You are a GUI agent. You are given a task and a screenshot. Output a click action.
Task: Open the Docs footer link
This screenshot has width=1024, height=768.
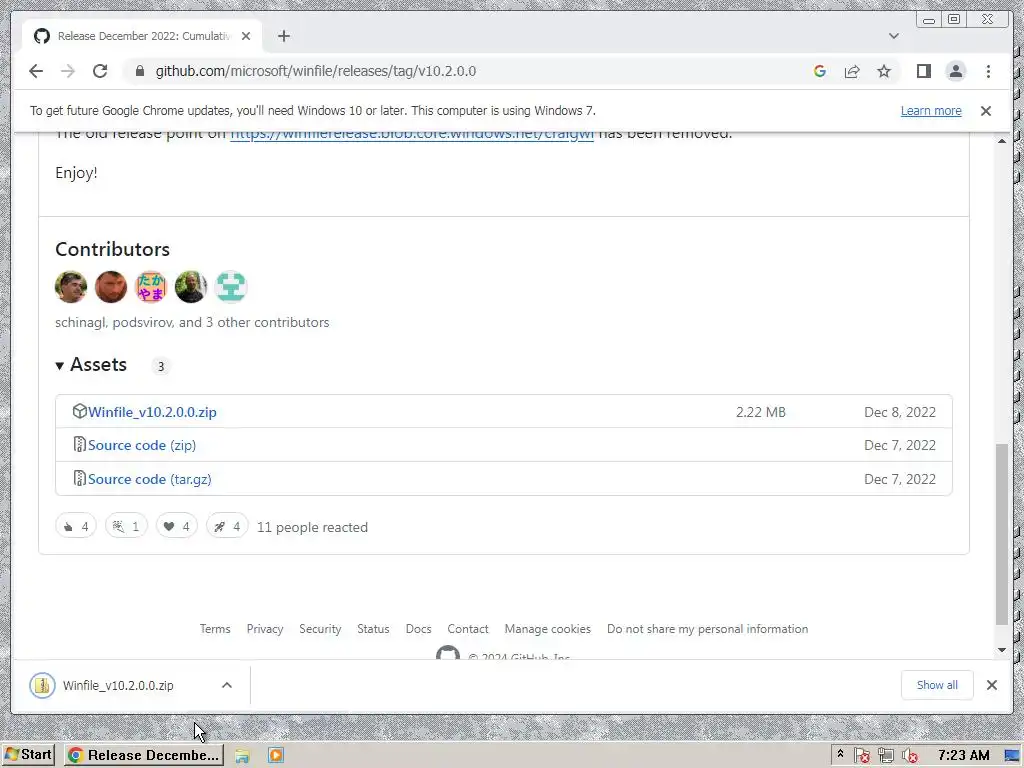(x=418, y=629)
